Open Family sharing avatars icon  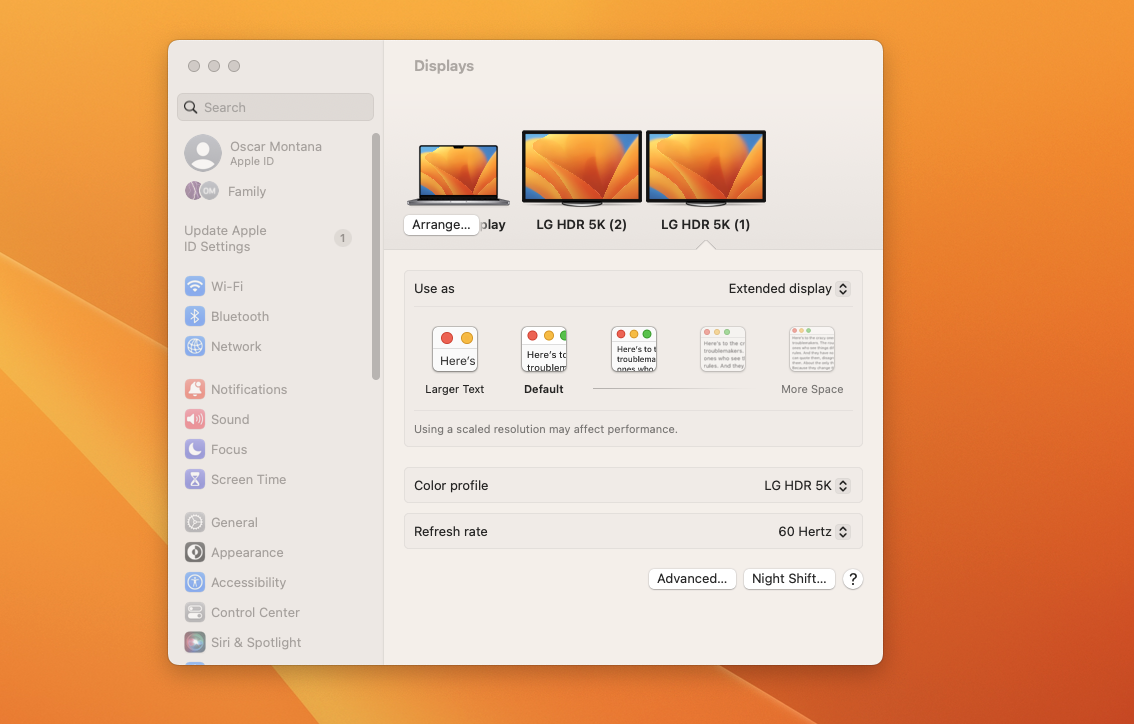tap(202, 191)
